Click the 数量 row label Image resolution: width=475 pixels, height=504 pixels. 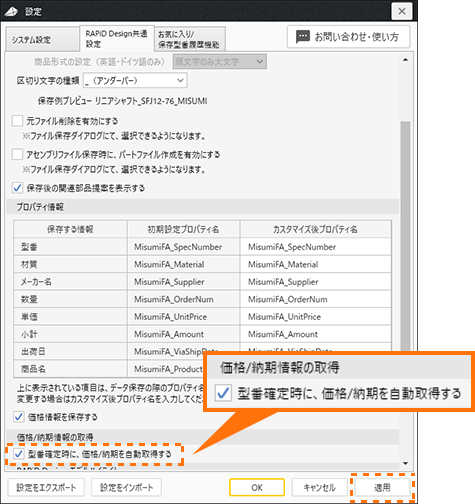(29, 299)
